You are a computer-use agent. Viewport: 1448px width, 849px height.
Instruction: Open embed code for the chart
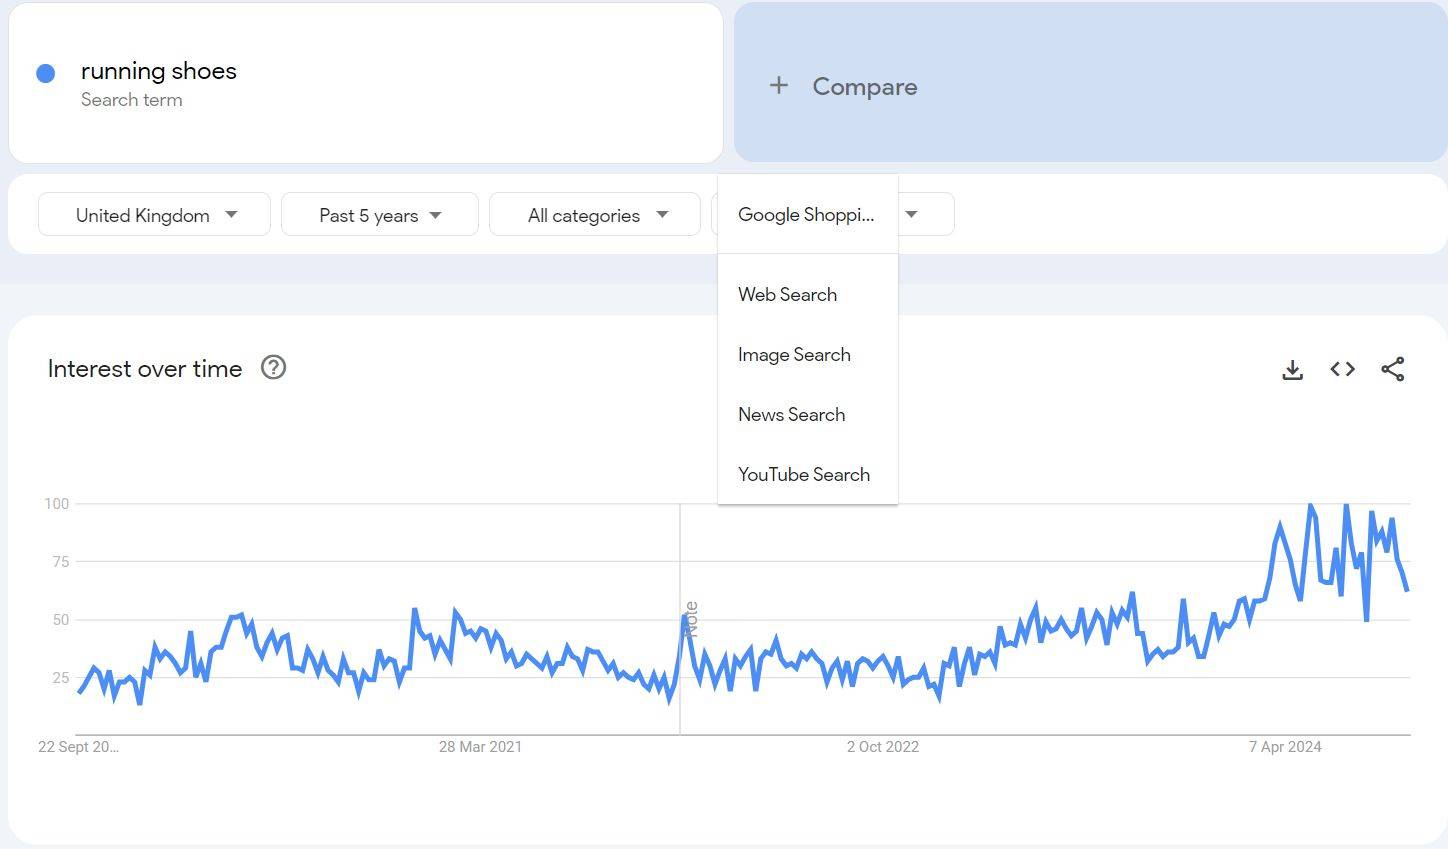[1342, 369]
